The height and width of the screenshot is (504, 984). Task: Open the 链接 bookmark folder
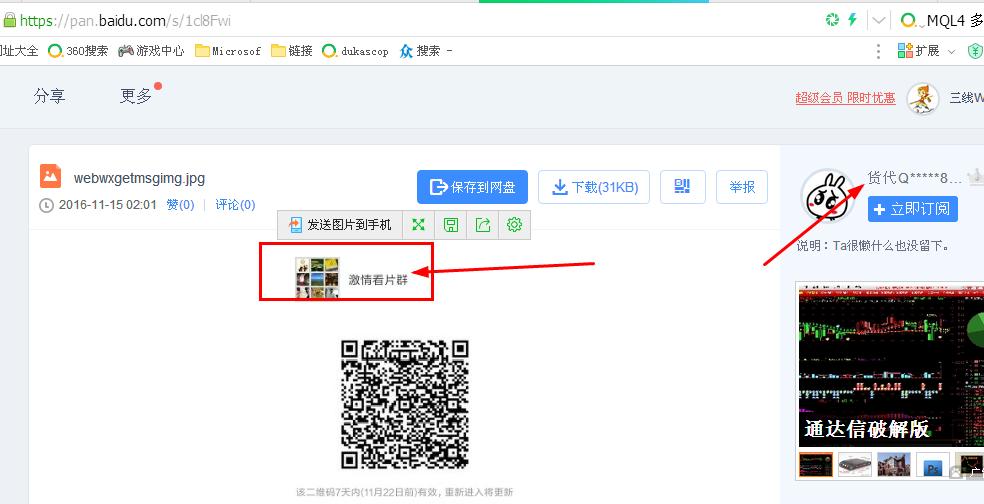(x=292, y=51)
